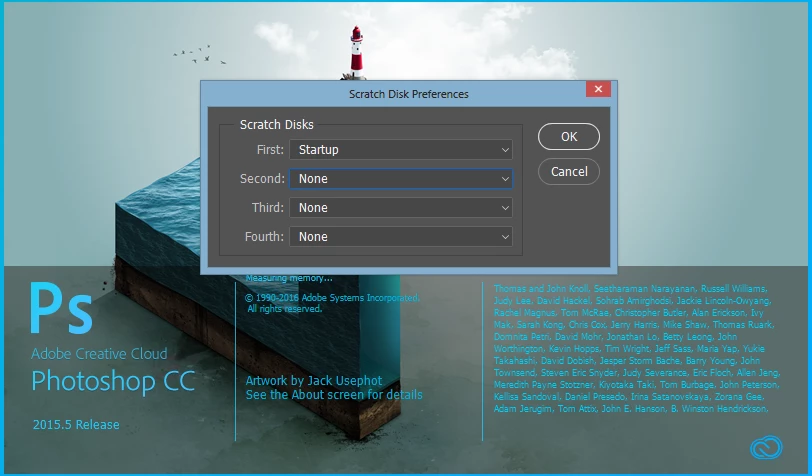The width and height of the screenshot is (812, 476).
Task: Click the 'Photoshop CC' title text
Action: point(113,382)
